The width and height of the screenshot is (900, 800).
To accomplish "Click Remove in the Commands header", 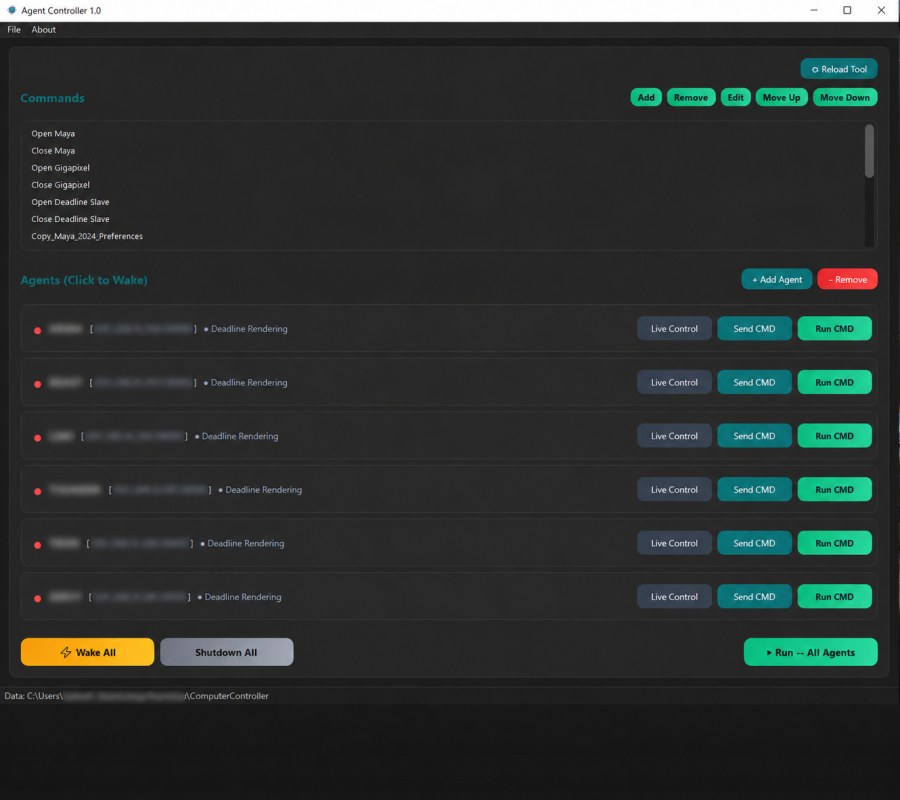I will point(690,98).
